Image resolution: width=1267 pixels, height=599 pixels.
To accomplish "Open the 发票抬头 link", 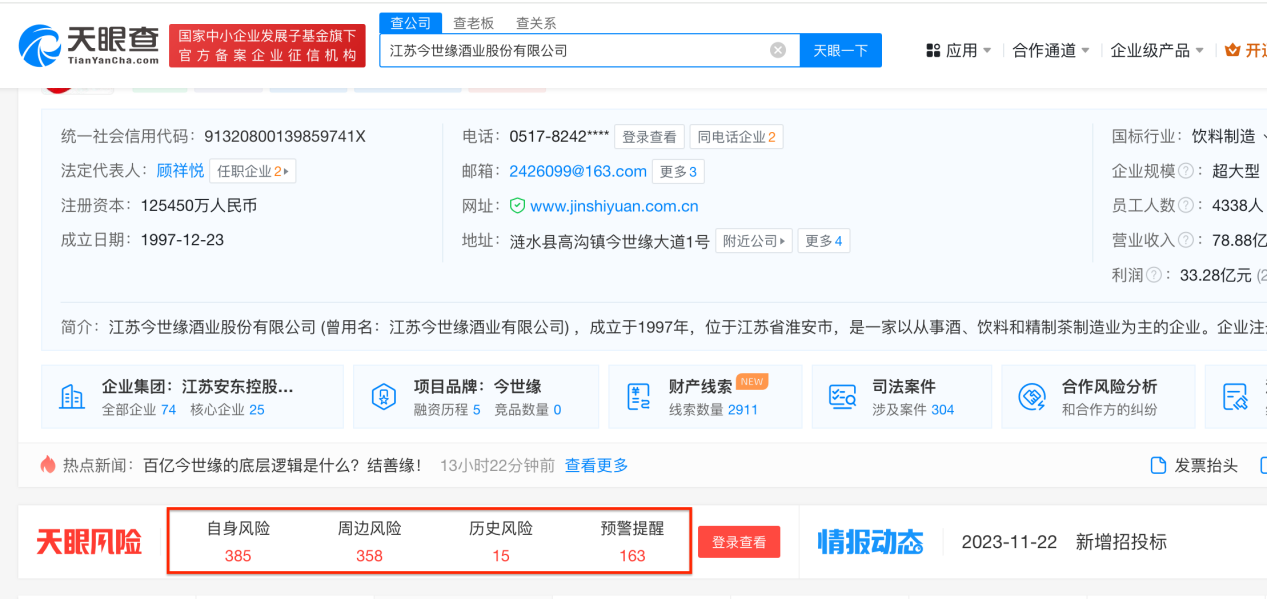I will (1206, 465).
